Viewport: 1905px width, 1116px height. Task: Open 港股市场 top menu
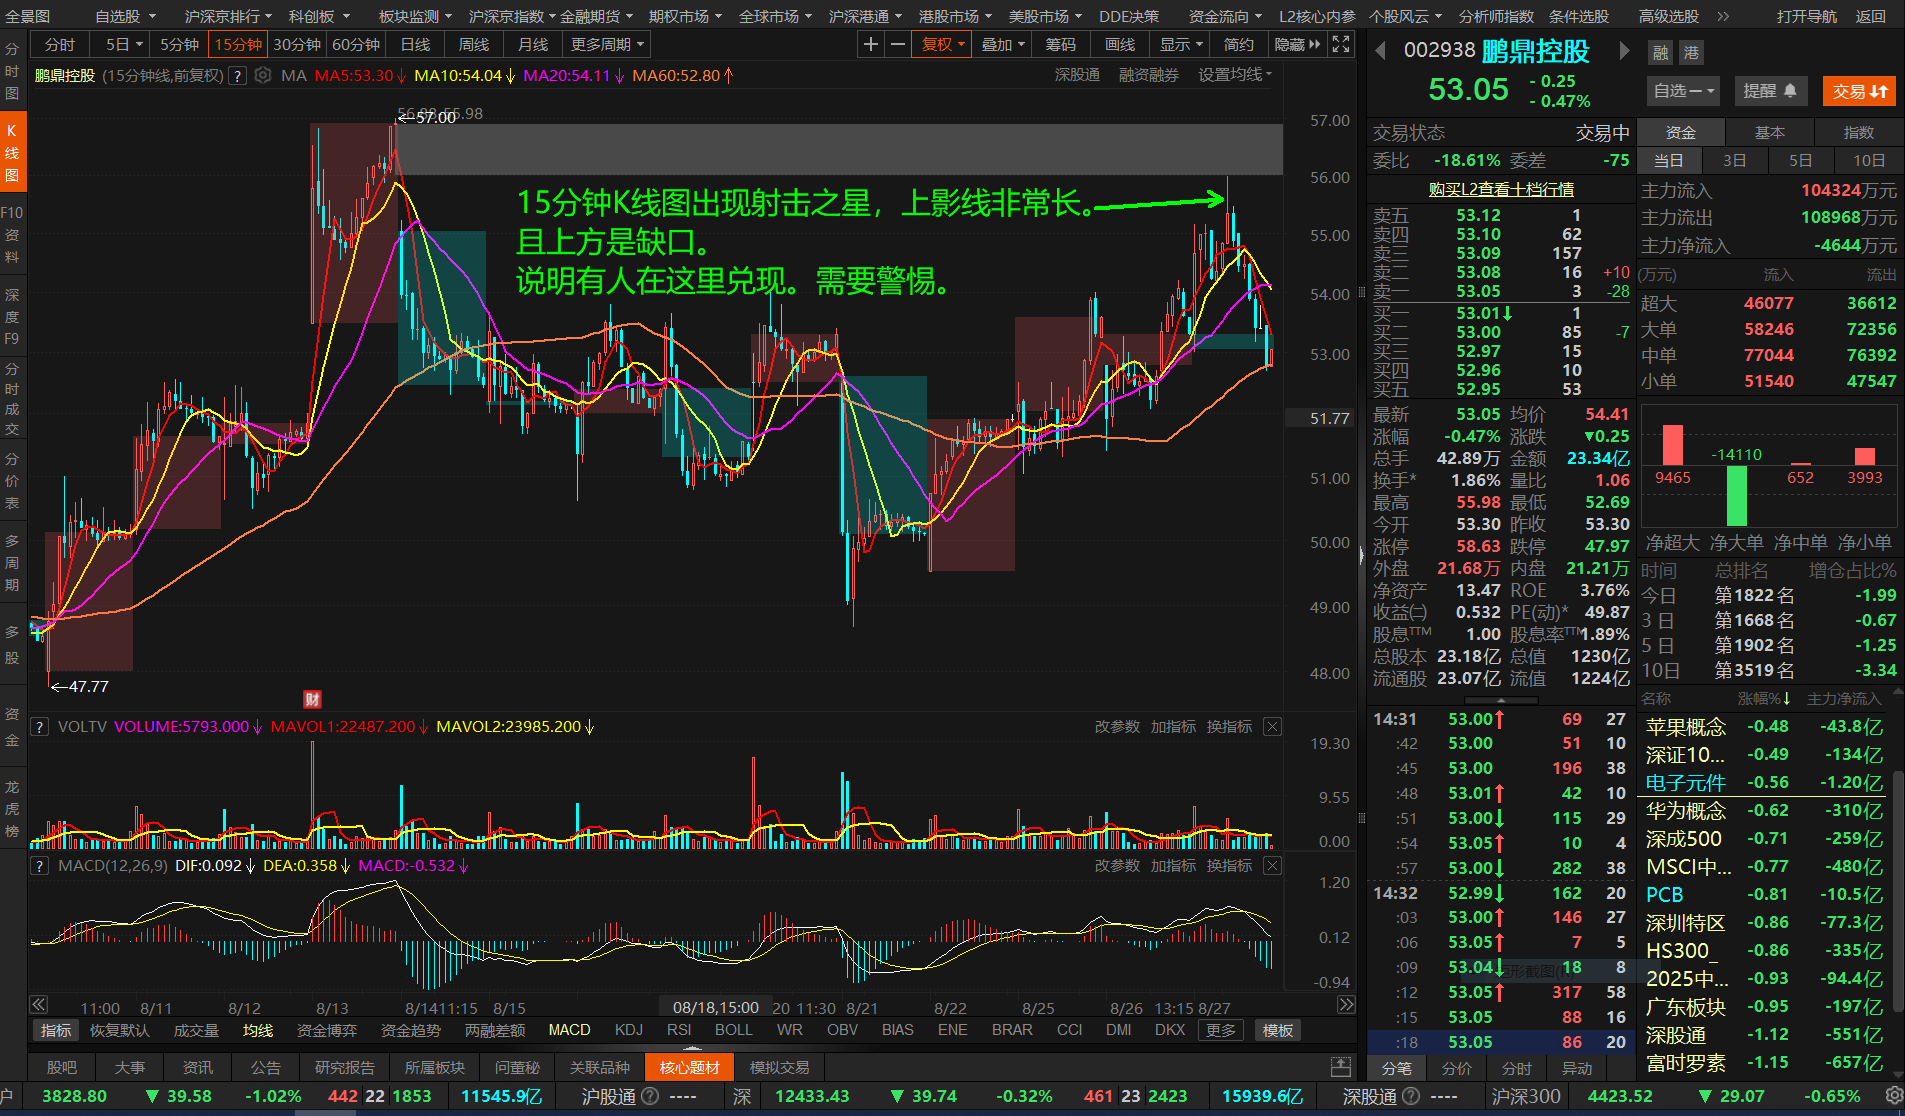(955, 16)
